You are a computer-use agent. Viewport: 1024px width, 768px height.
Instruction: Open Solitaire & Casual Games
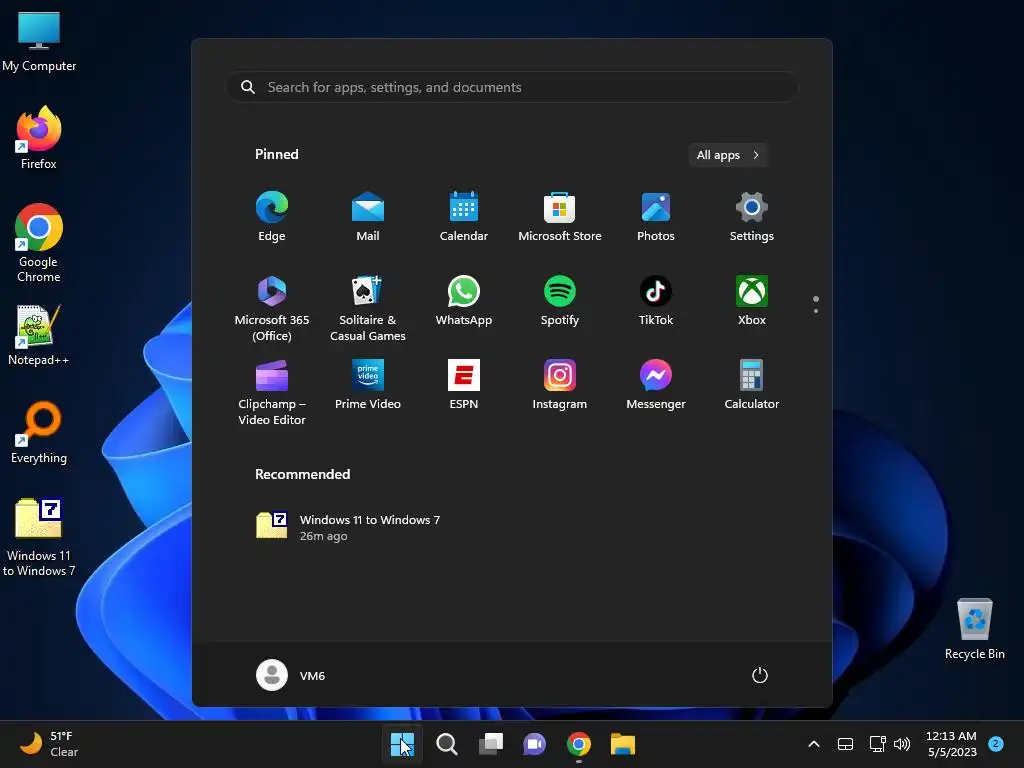click(368, 308)
